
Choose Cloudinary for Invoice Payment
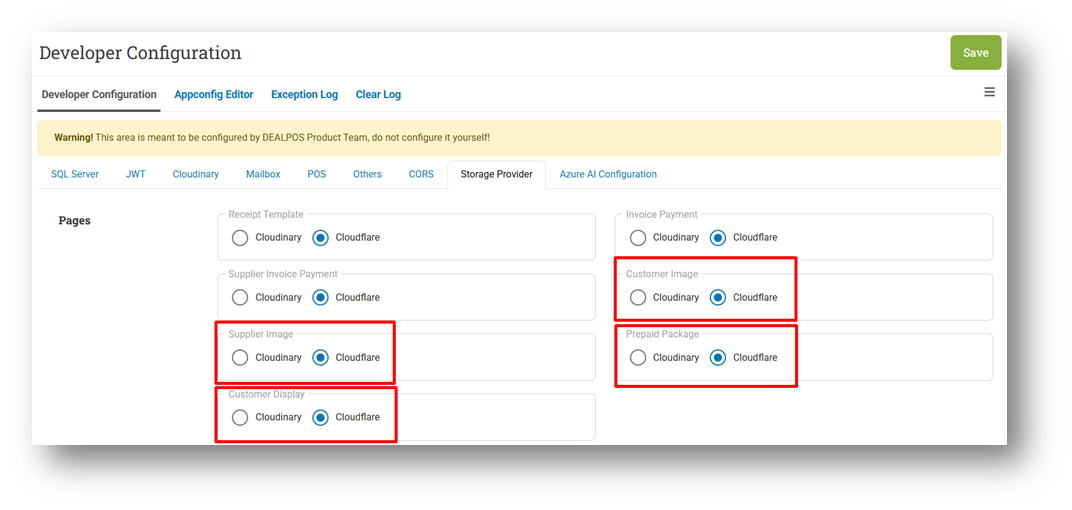[x=638, y=238]
